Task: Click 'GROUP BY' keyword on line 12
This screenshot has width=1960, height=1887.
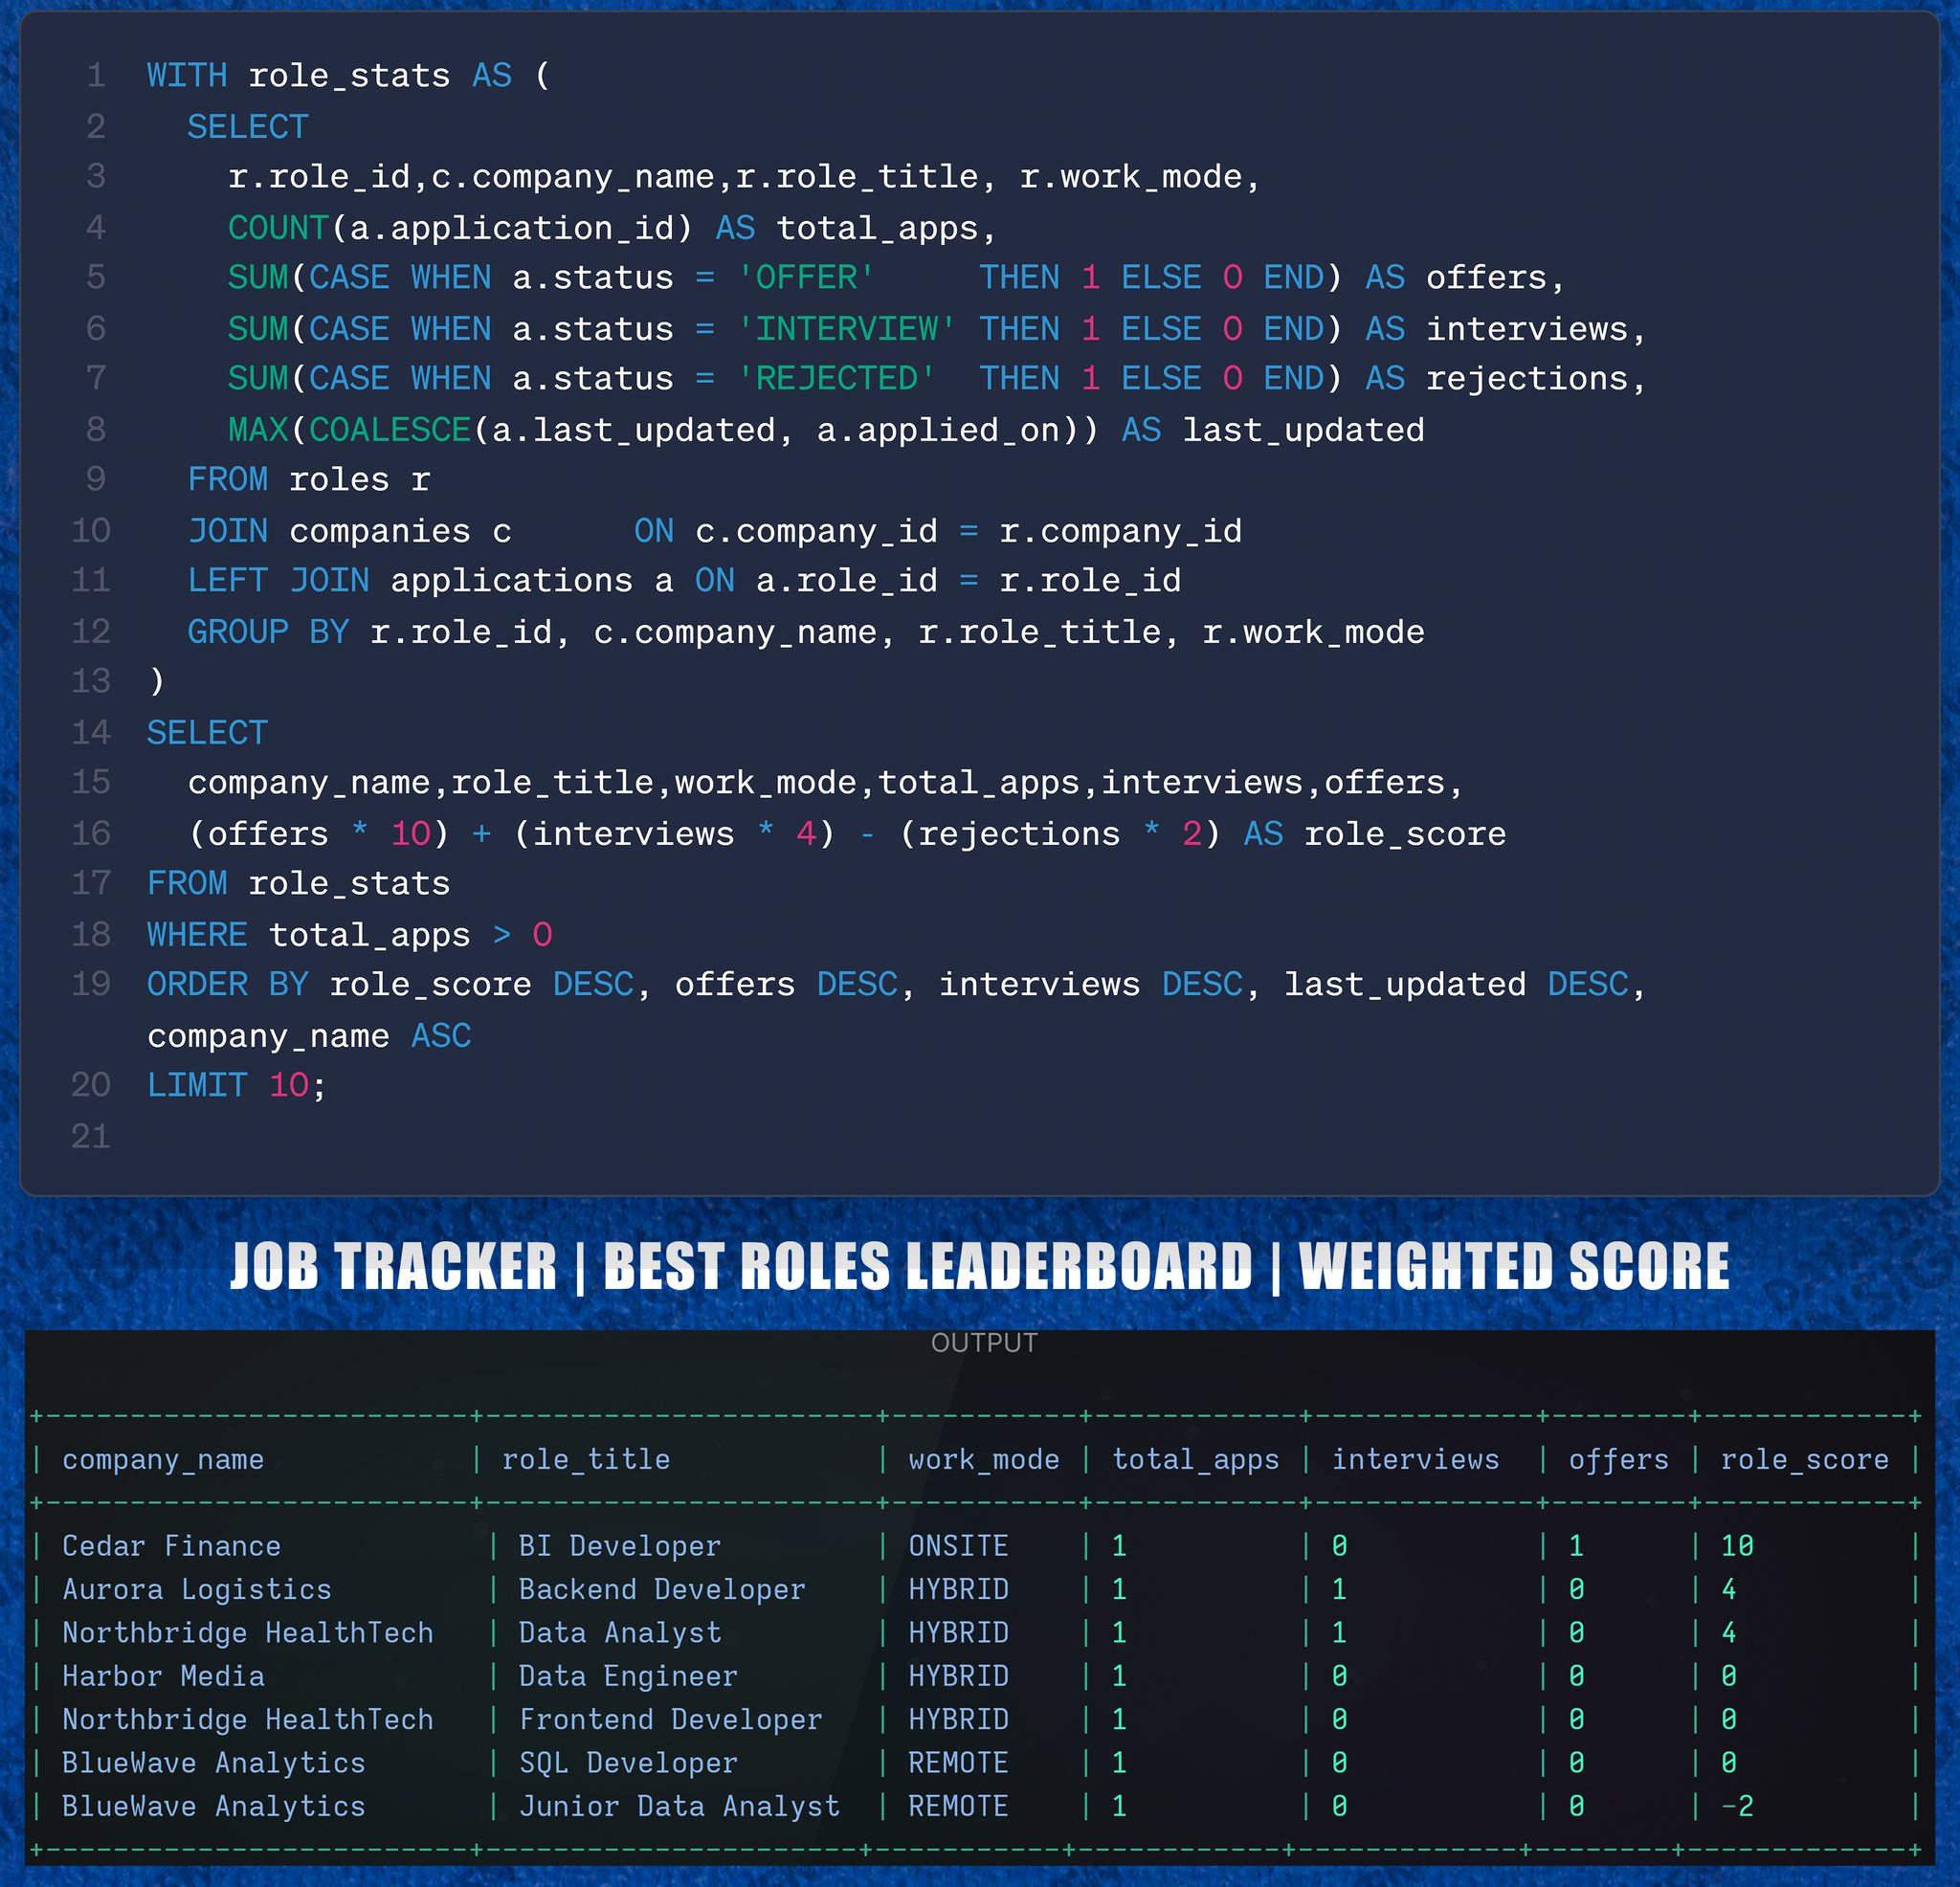Action: click(x=268, y=632)
